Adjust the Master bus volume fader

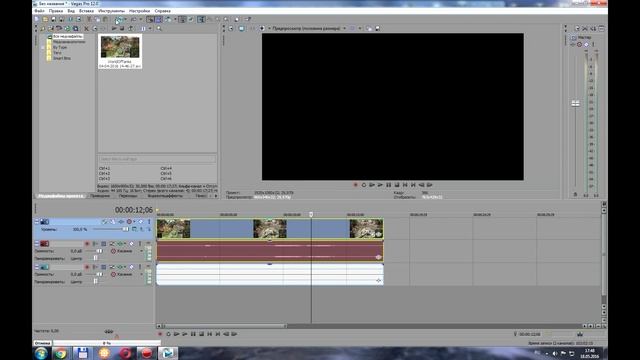pyautogui.click(x=575, y=103)
